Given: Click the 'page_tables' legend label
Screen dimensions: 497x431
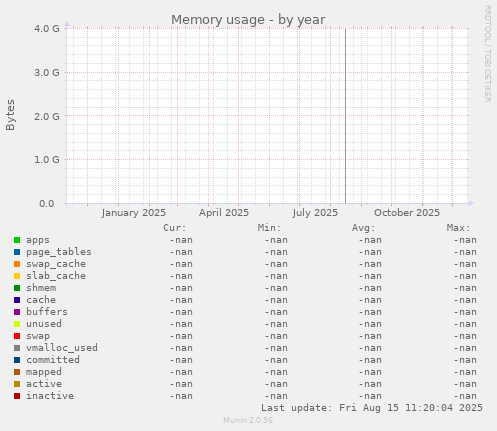Looking at the screenshot, I should pos(59,252).
